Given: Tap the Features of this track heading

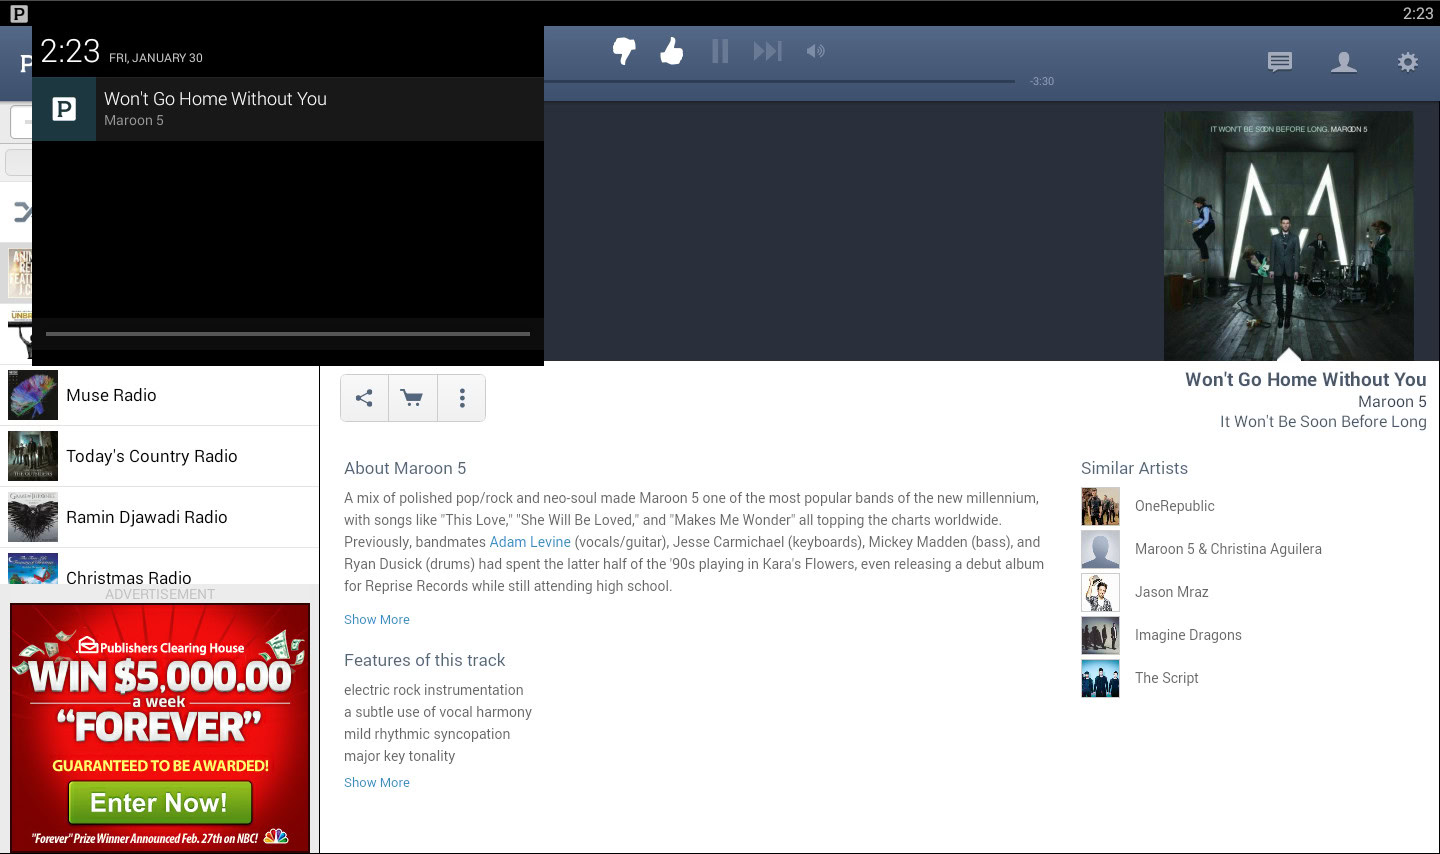Looking at the screenshot, I should point(424,660).
